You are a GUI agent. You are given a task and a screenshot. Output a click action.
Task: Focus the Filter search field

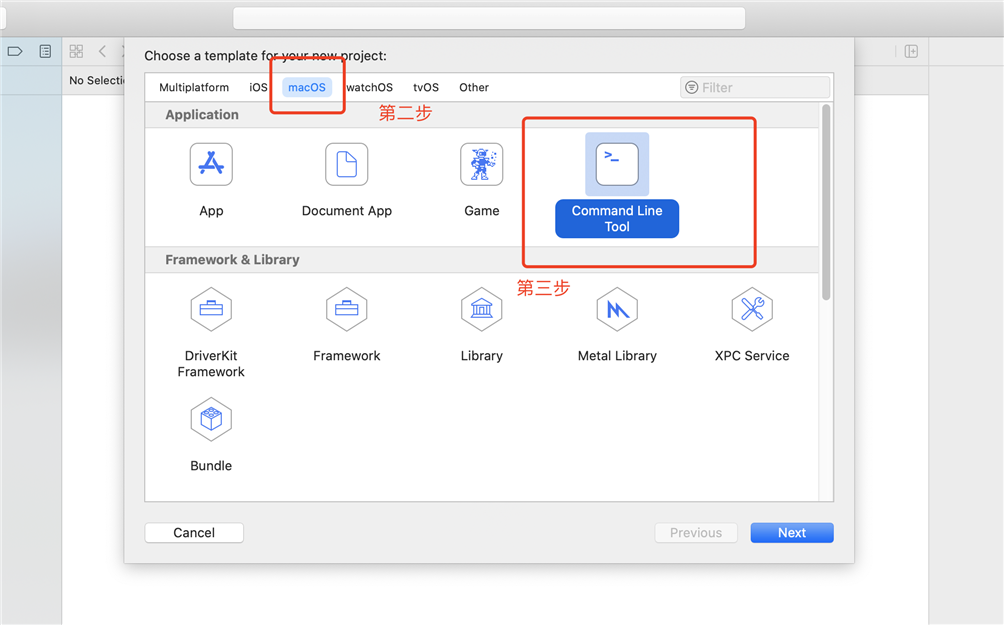tap(755, 88)
